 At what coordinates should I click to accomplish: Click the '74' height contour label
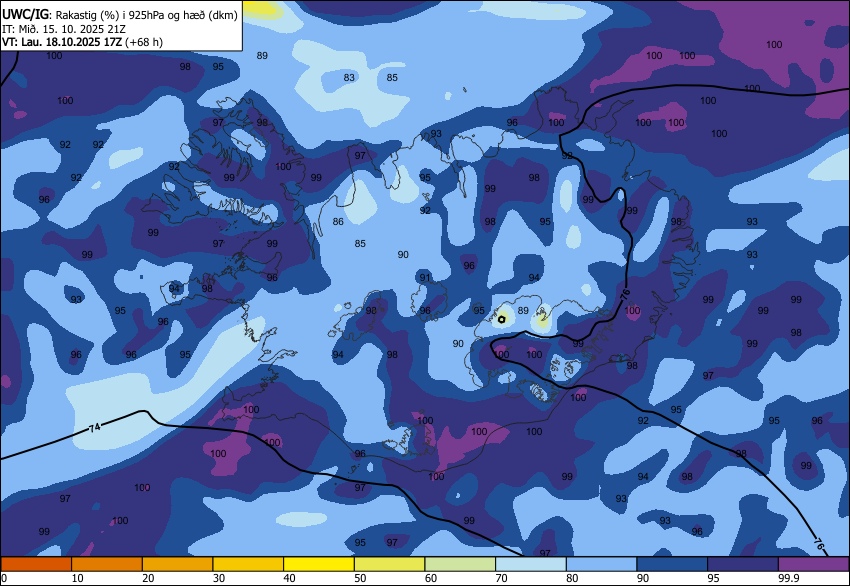[x=94, y=428]
